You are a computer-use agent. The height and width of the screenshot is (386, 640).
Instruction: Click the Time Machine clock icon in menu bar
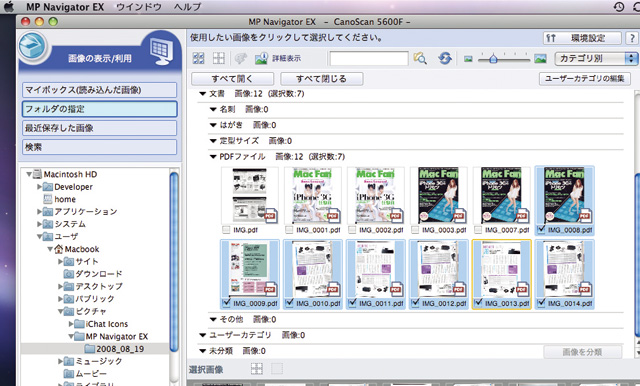[x=619, y=7]
